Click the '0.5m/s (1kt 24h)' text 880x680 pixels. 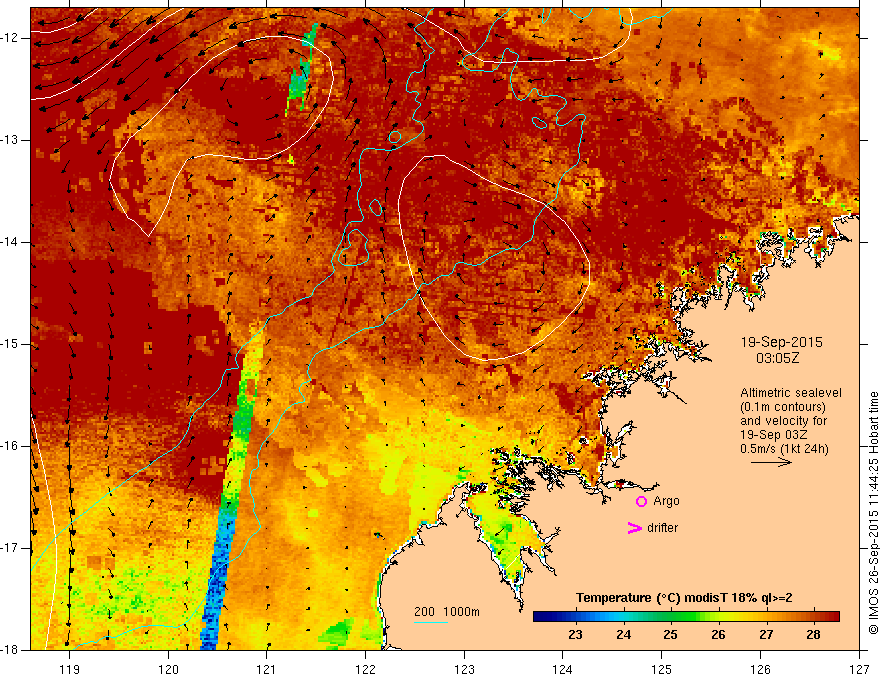click(784, 449)
